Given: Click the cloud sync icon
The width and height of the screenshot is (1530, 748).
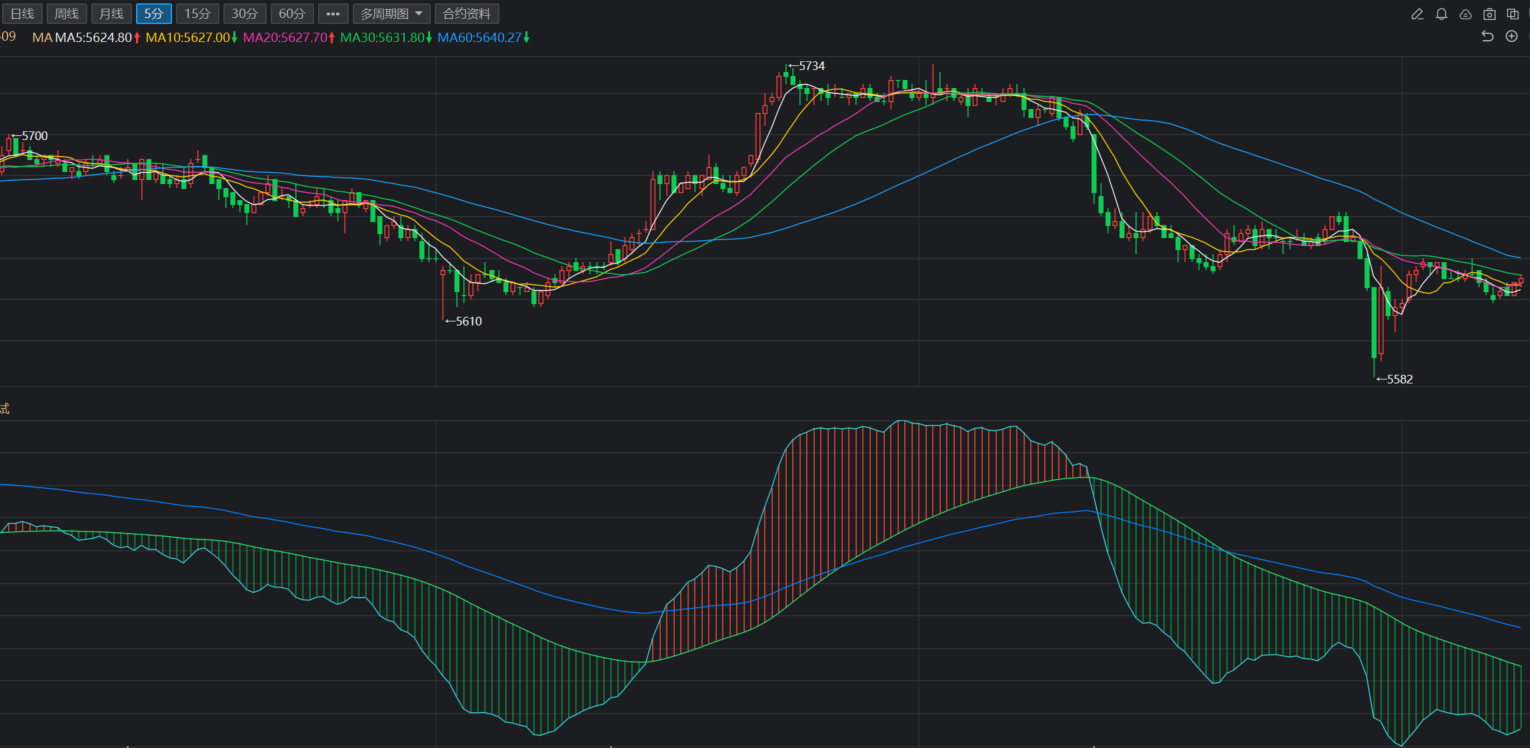Looking at the screenshot, I should [1465, 14].
